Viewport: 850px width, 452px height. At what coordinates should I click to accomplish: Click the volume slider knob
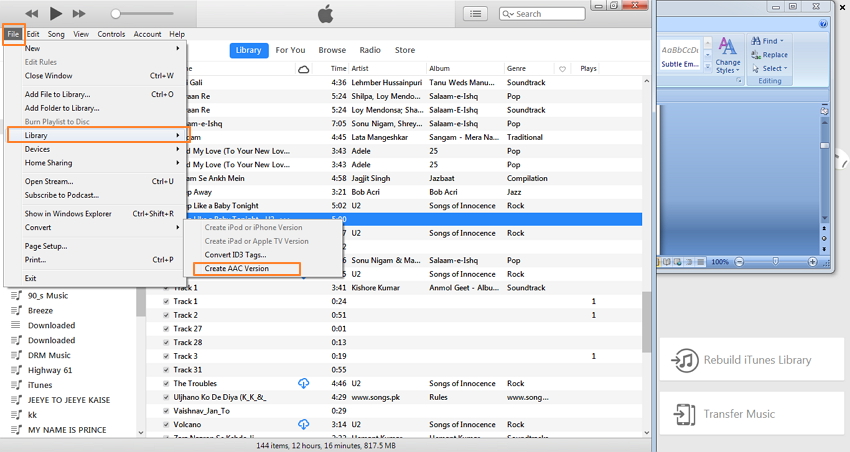click(x=115, y=14)
